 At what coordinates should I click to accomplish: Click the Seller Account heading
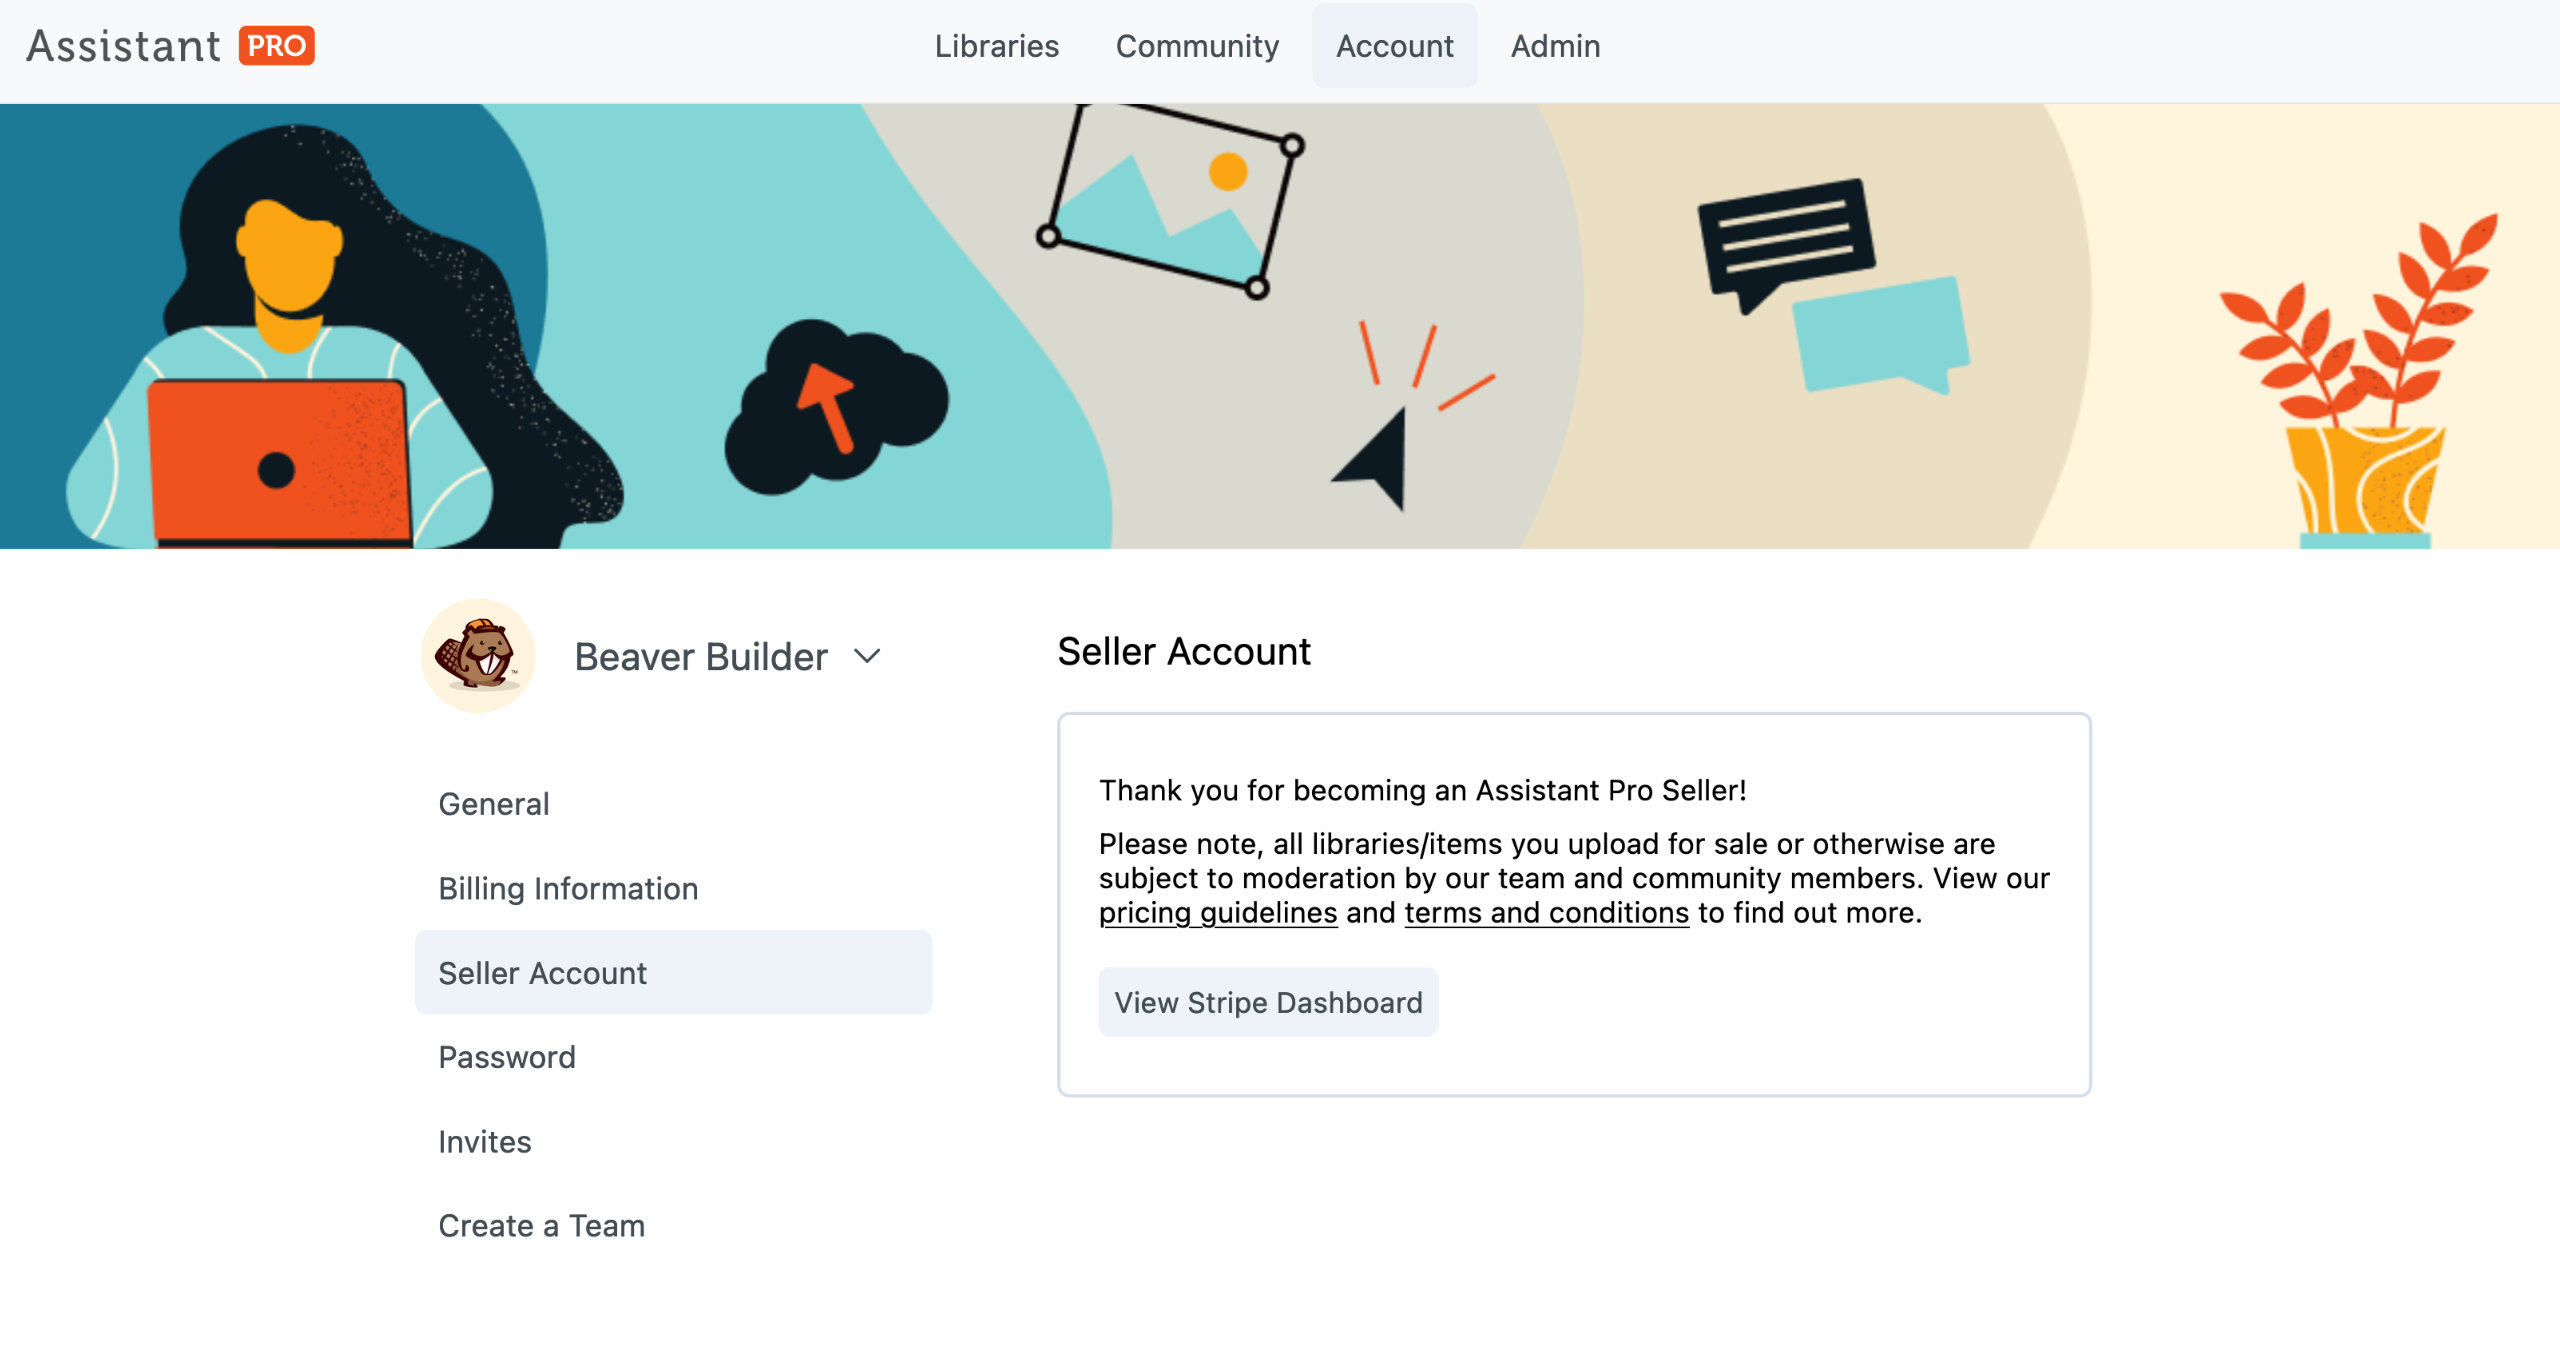point(1185,652)
